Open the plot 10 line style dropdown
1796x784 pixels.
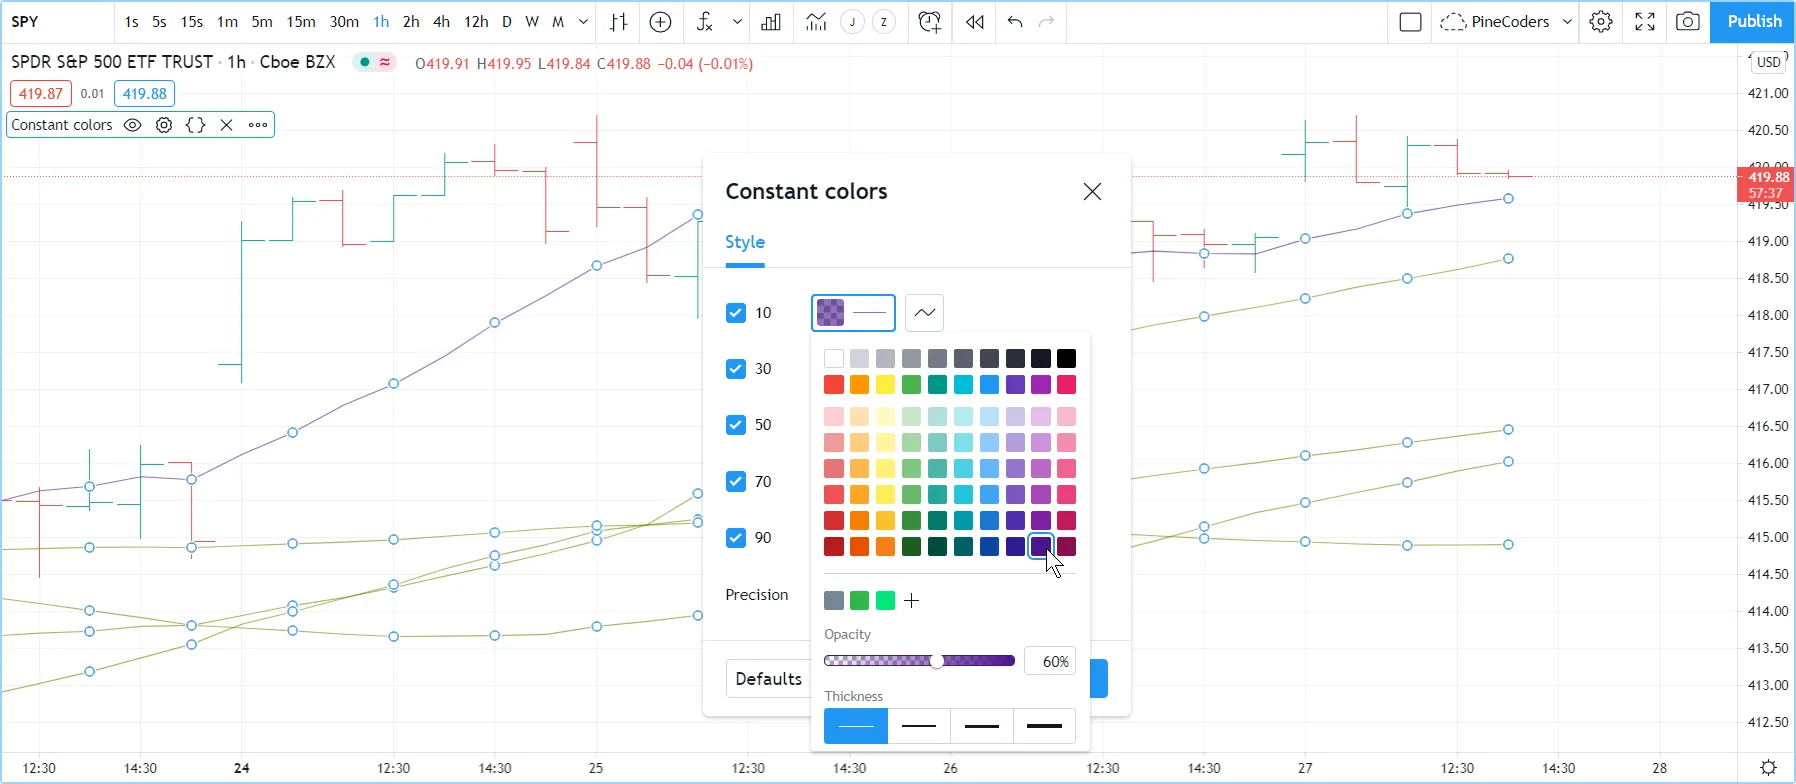click(x=924, y=313)
